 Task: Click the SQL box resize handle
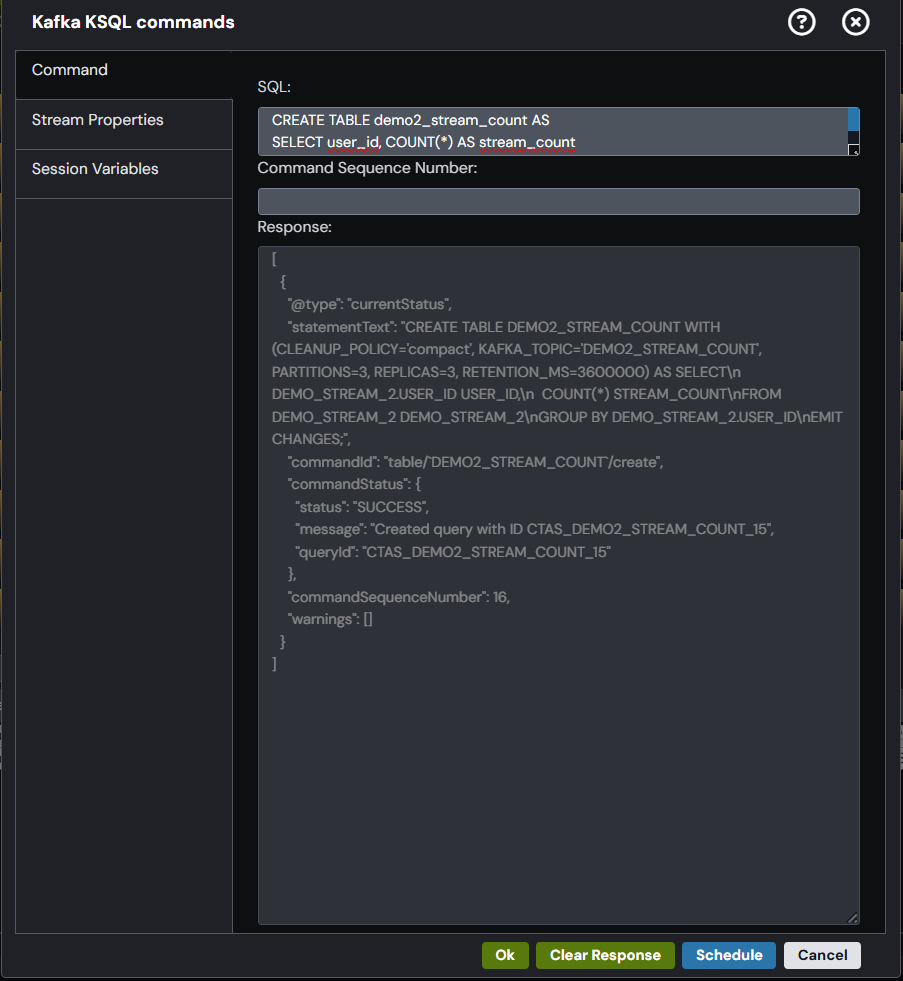(854, 150)
